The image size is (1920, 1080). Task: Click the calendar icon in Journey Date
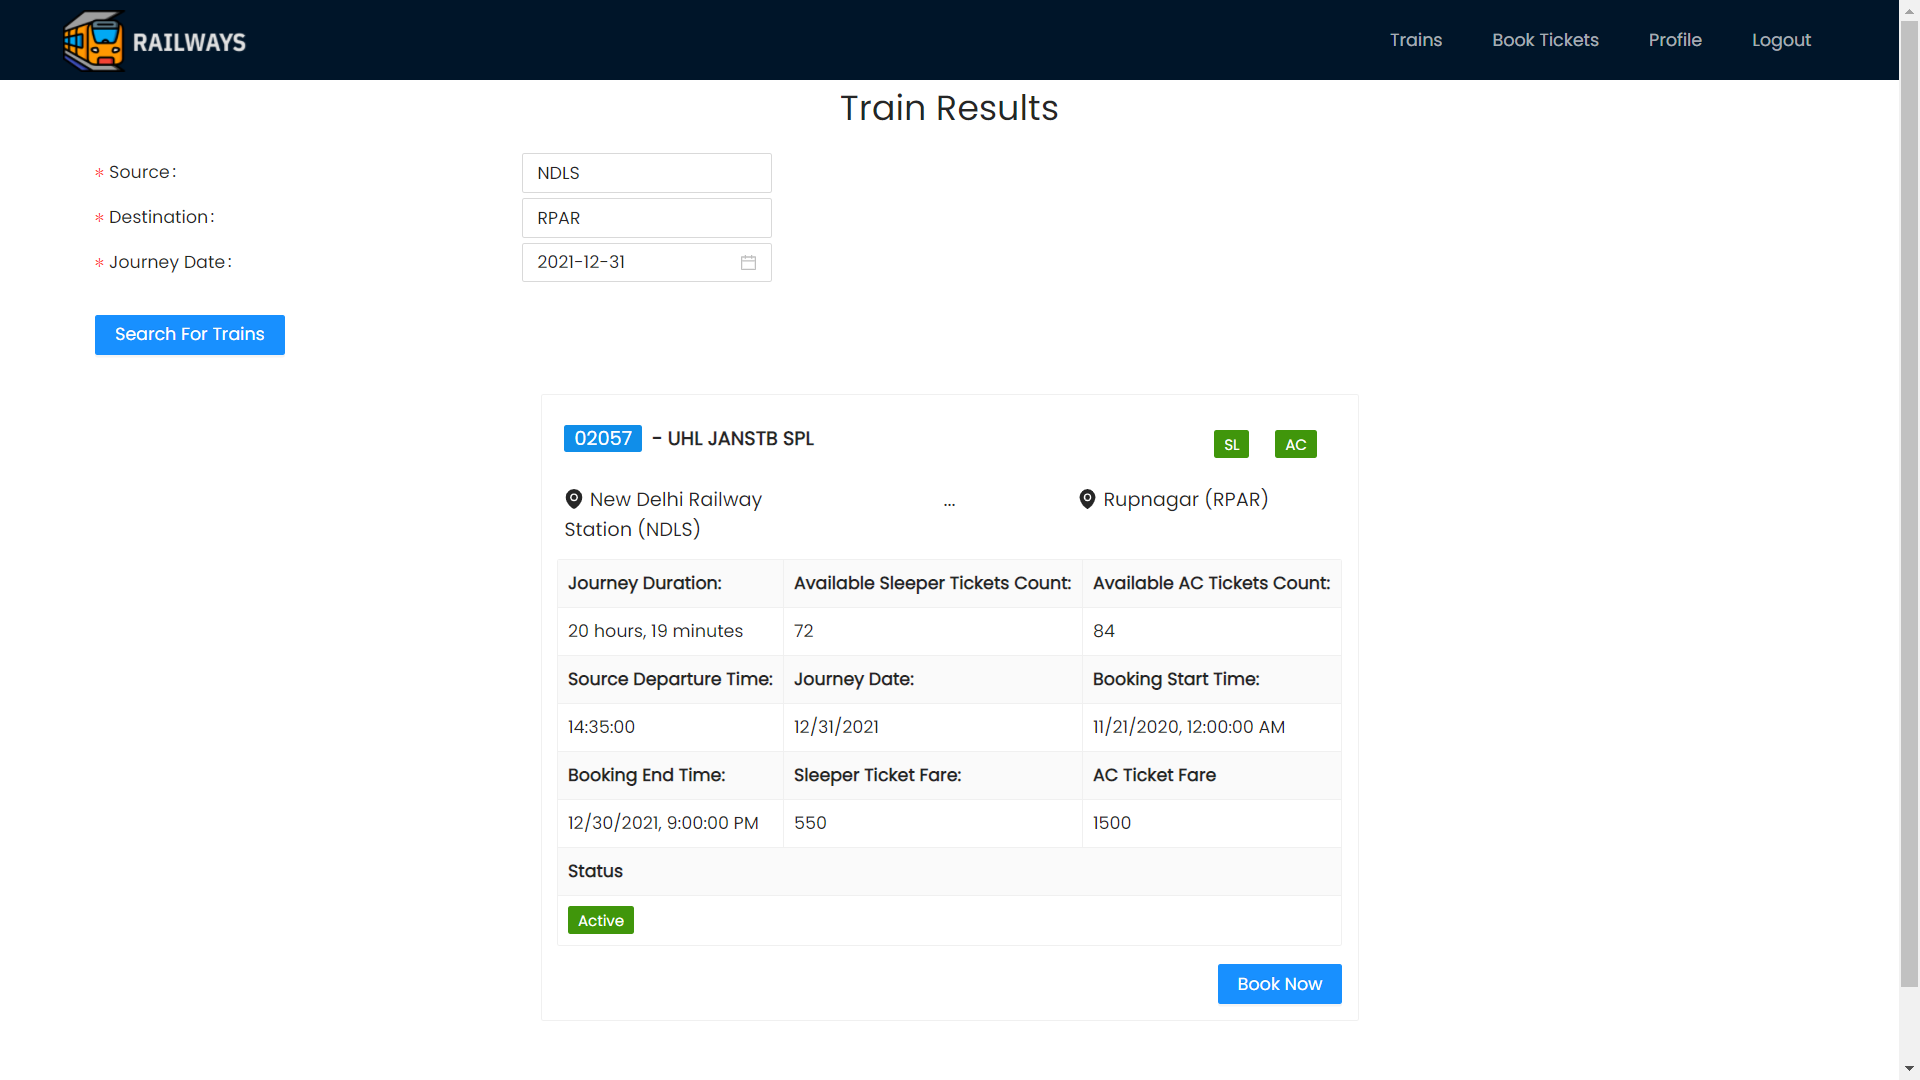pos(748,263)
